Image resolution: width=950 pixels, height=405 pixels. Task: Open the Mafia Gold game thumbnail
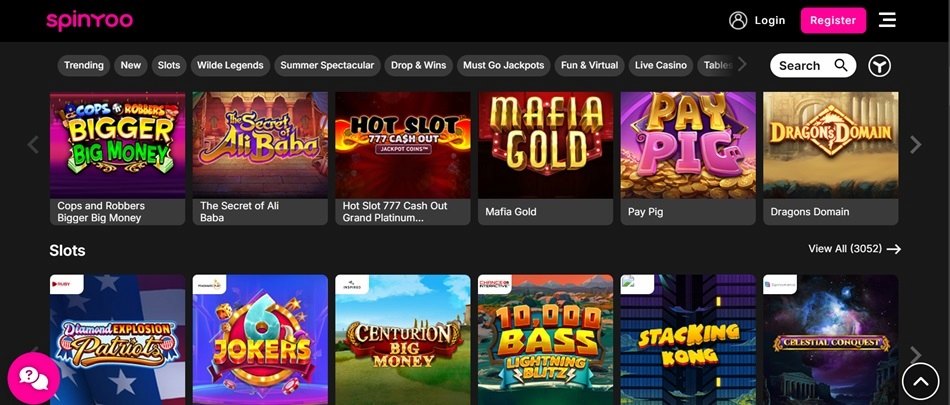click(x=545, y=146)
